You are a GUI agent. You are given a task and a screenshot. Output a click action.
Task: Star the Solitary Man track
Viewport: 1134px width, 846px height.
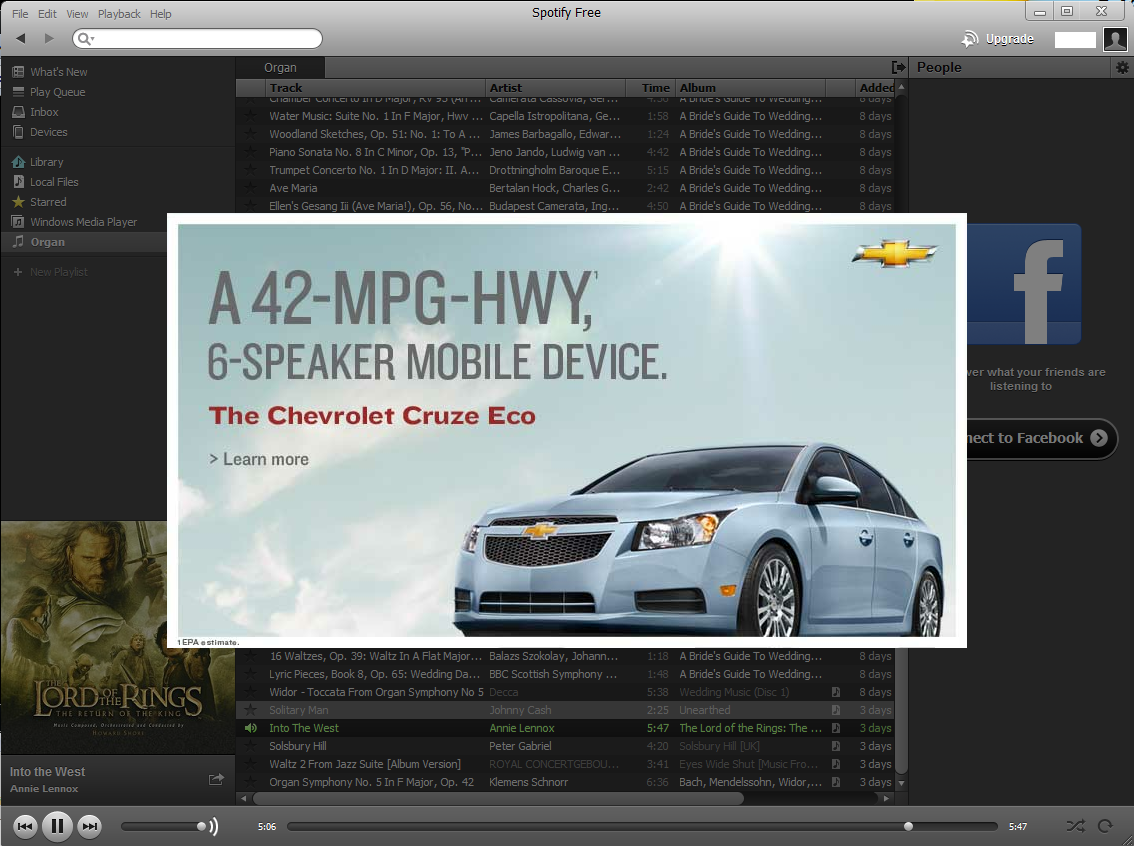(x=251, y=710)
